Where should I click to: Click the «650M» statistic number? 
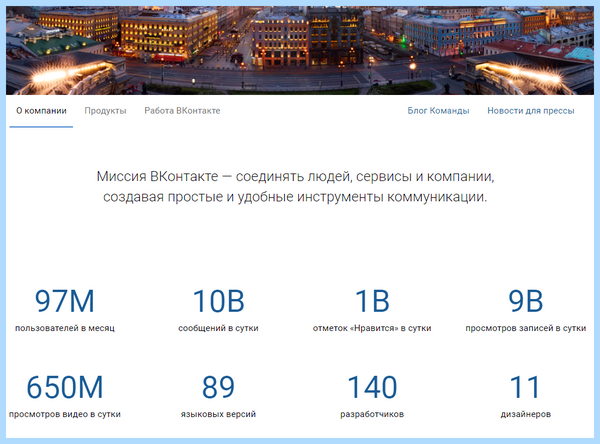(65, 387)
